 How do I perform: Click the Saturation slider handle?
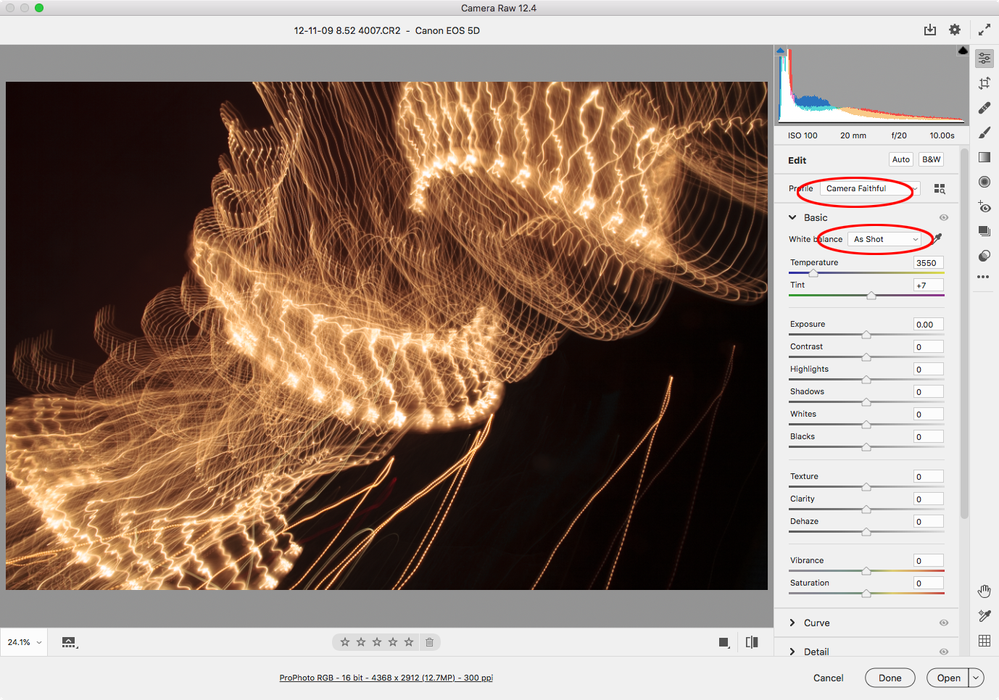[x=866, y=594]
